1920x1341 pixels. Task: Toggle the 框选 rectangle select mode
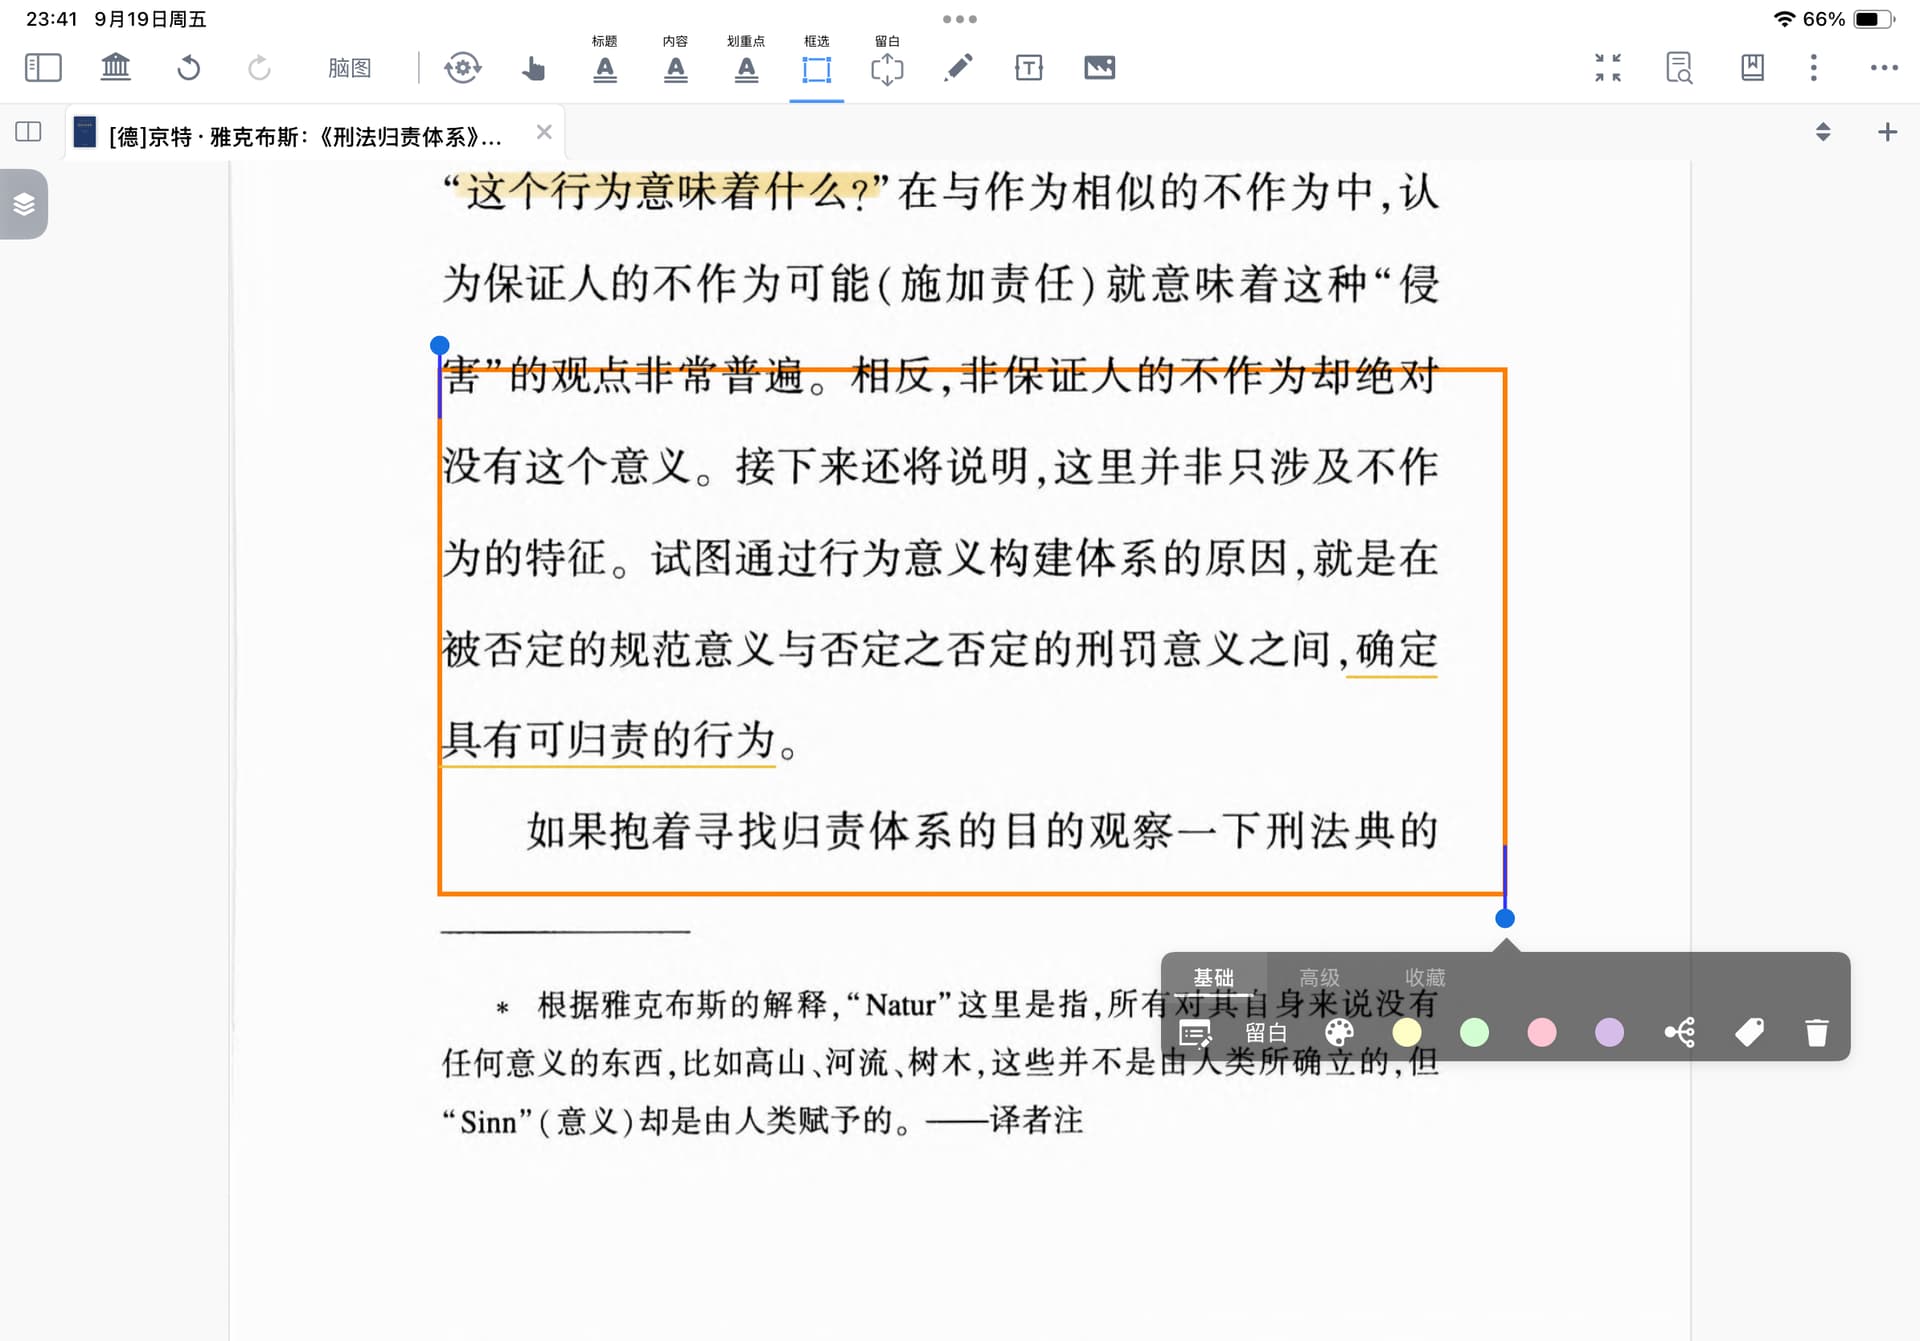[x=816, y=68]
